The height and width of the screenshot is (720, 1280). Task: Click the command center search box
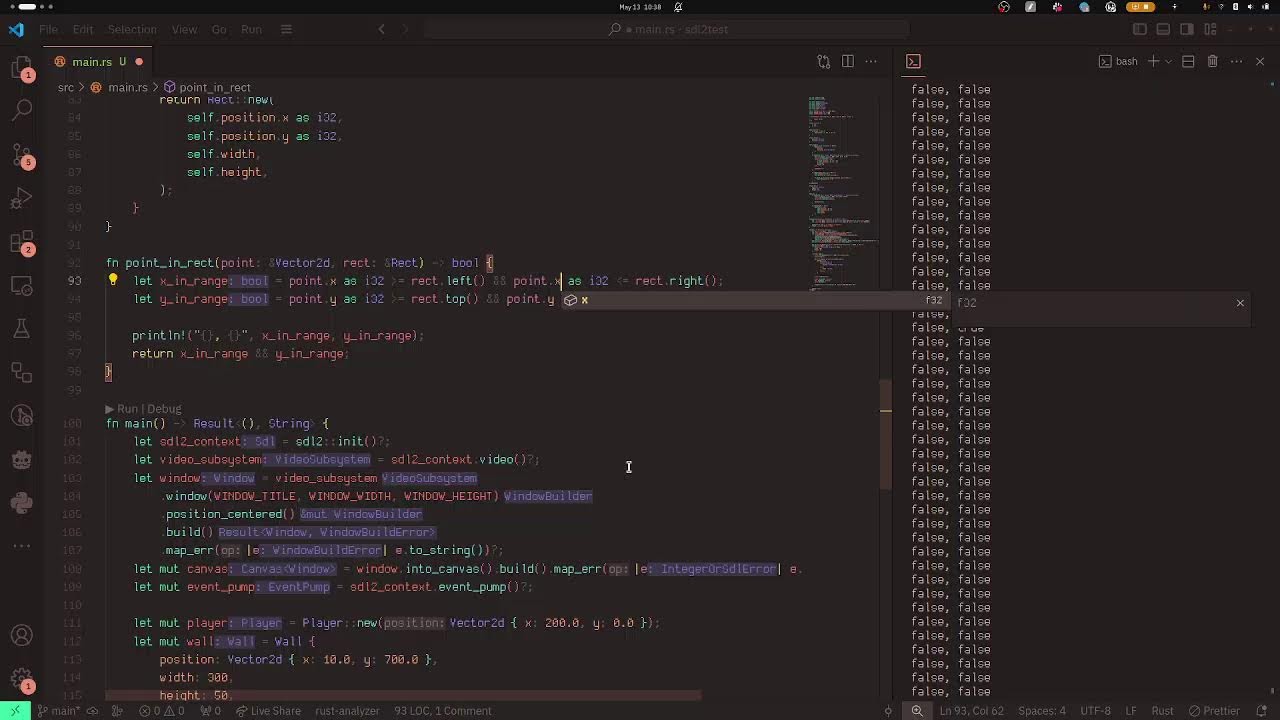(x=669, y=29)
